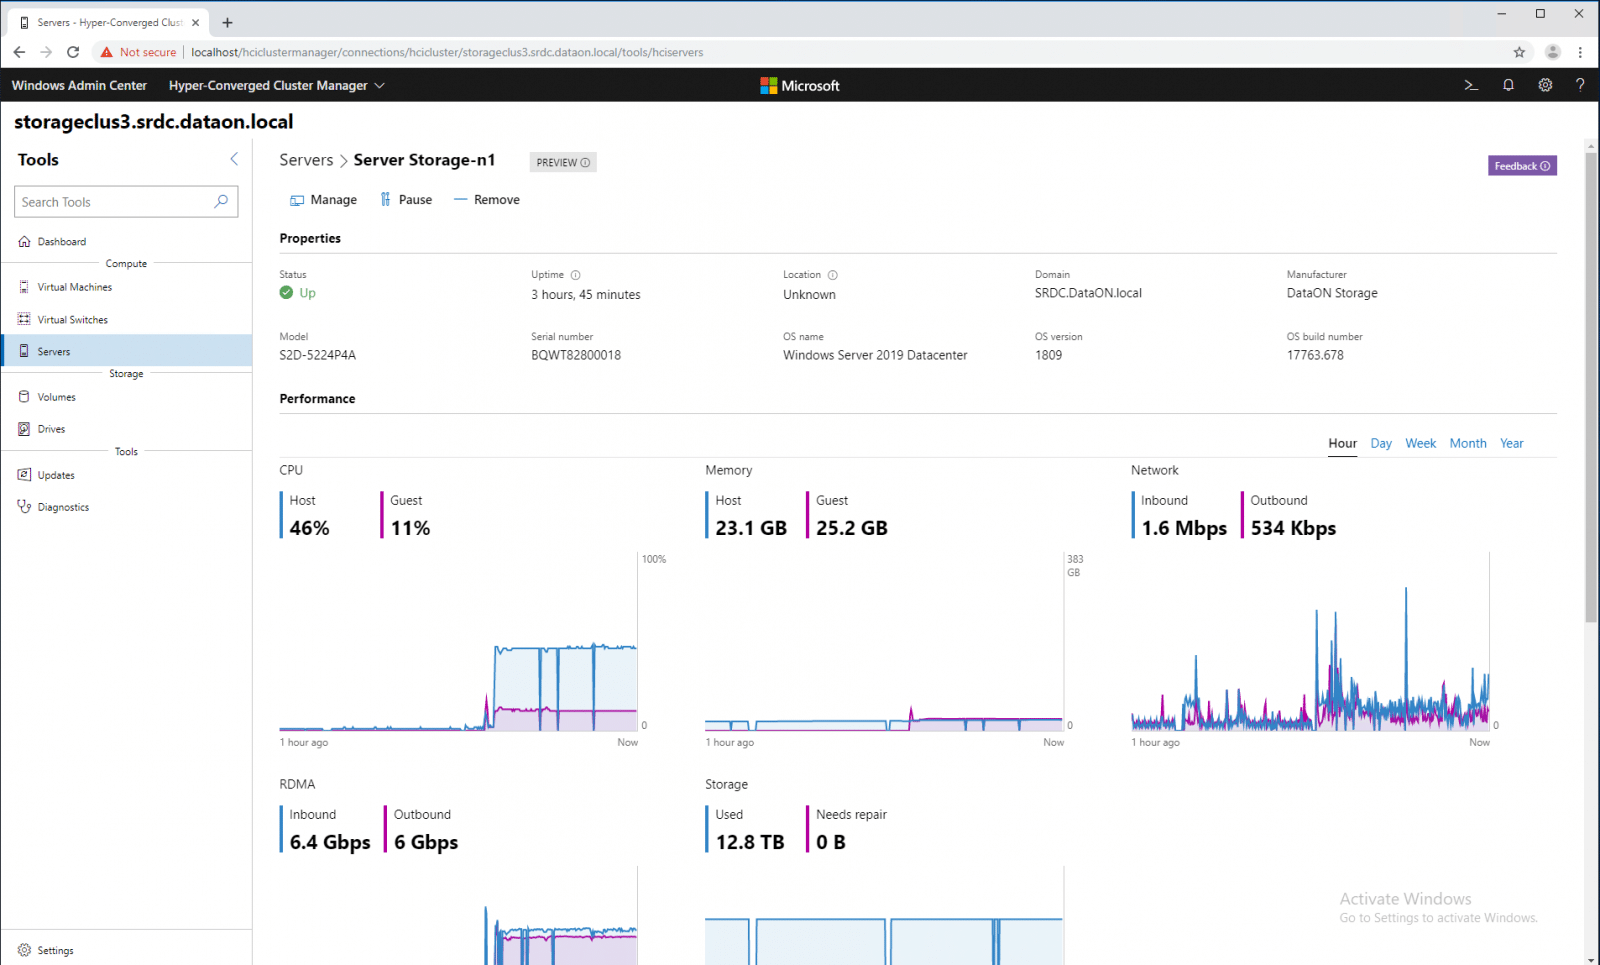
Task: Click the browser forward arrow
Action: click(46, 52)
